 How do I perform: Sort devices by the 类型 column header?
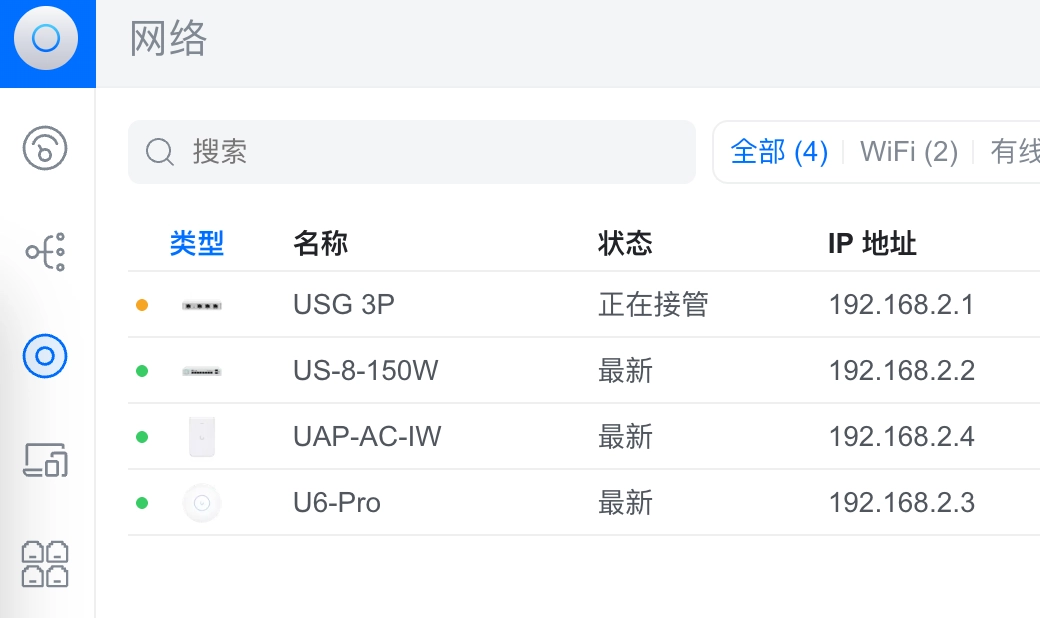197,243
